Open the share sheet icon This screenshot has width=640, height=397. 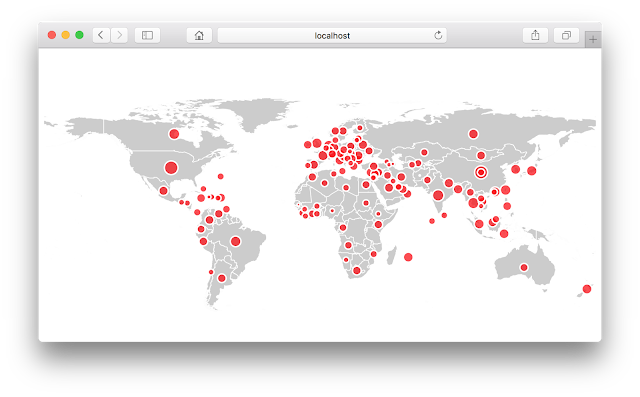coord(535,35)
